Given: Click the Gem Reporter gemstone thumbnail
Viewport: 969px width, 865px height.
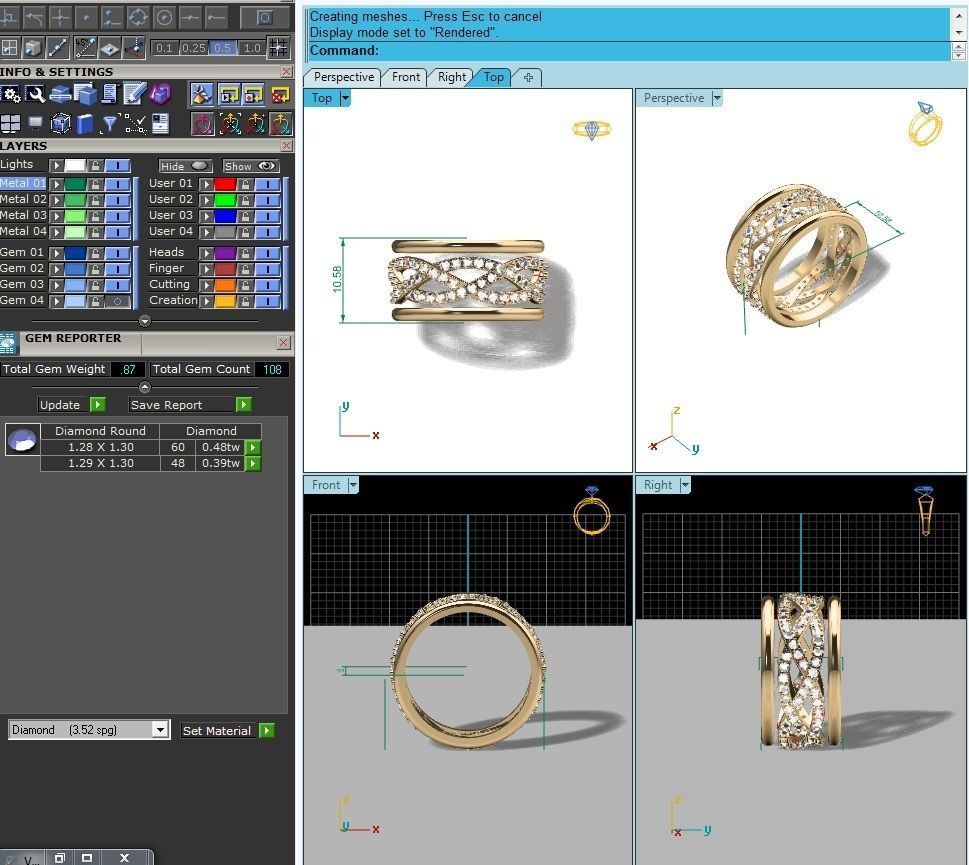Looking at the screenshot, I should (23, 440).
